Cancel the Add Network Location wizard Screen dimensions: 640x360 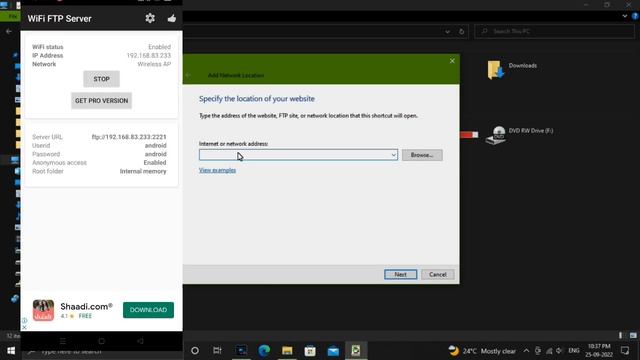438,274
